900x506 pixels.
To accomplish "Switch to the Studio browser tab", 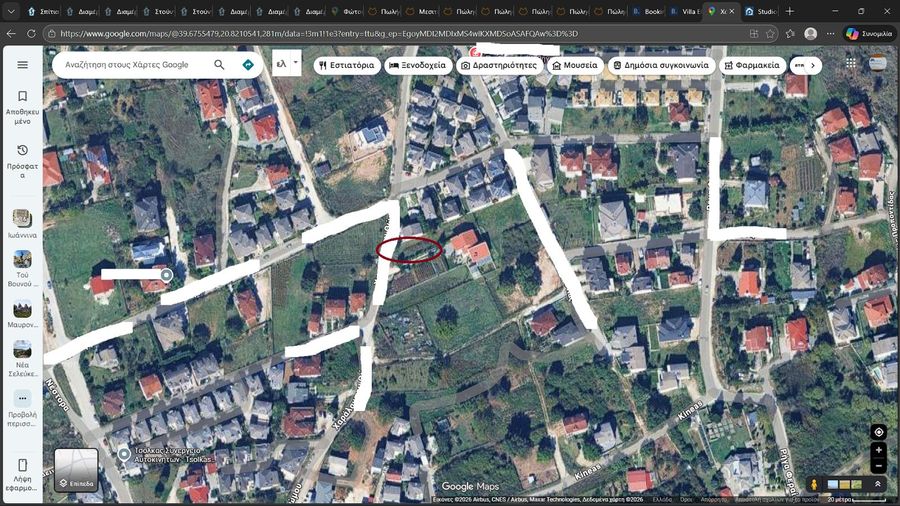I will [x=761, y=11].
